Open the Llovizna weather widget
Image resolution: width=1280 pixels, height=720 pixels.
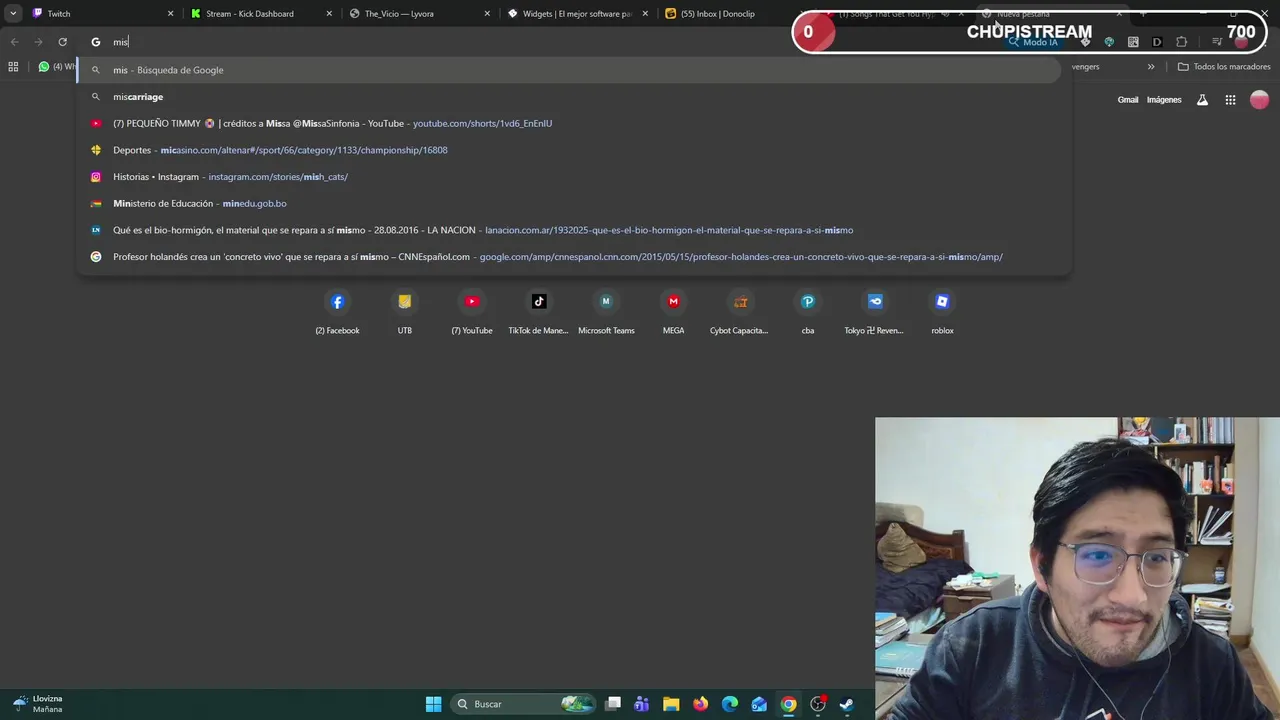click(40, 704)
